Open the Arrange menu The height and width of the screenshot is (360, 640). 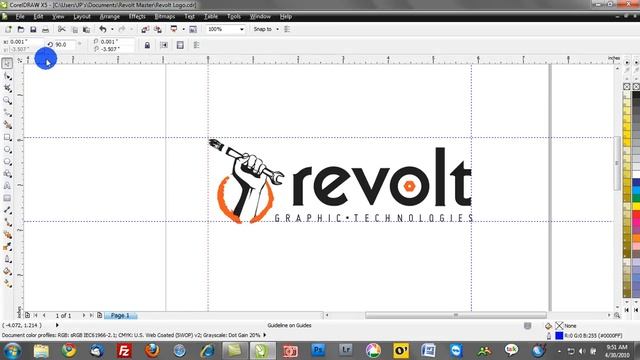(110, 17)
